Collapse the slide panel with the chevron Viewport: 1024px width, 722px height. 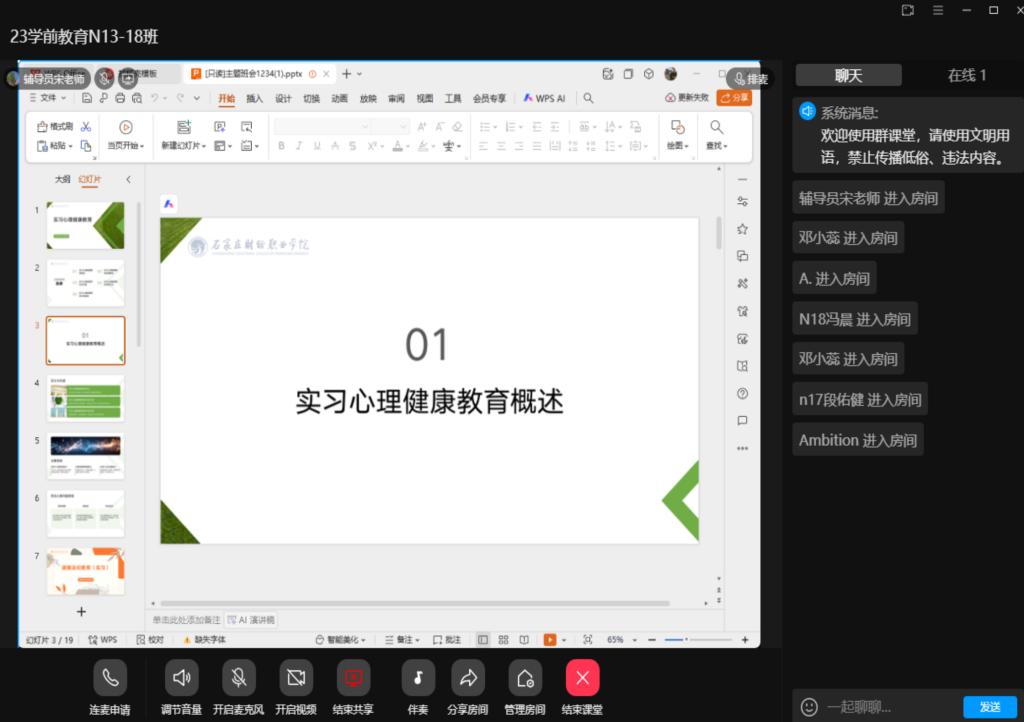(x=128, y=180)
